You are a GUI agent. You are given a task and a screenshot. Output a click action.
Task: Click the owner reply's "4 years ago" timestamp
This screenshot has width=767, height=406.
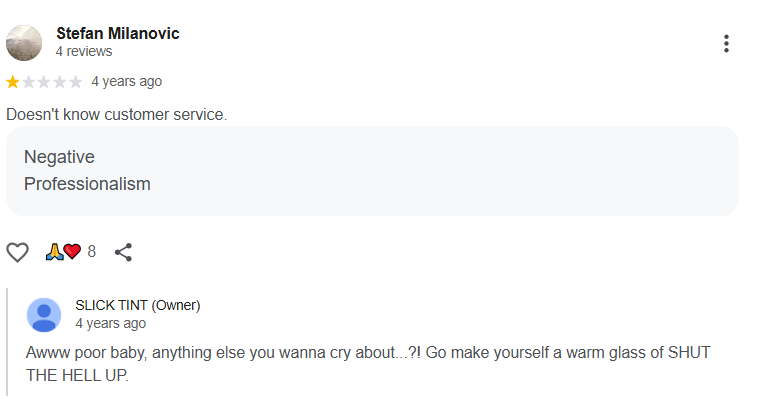pyautogui.click(x=111, y=323)
